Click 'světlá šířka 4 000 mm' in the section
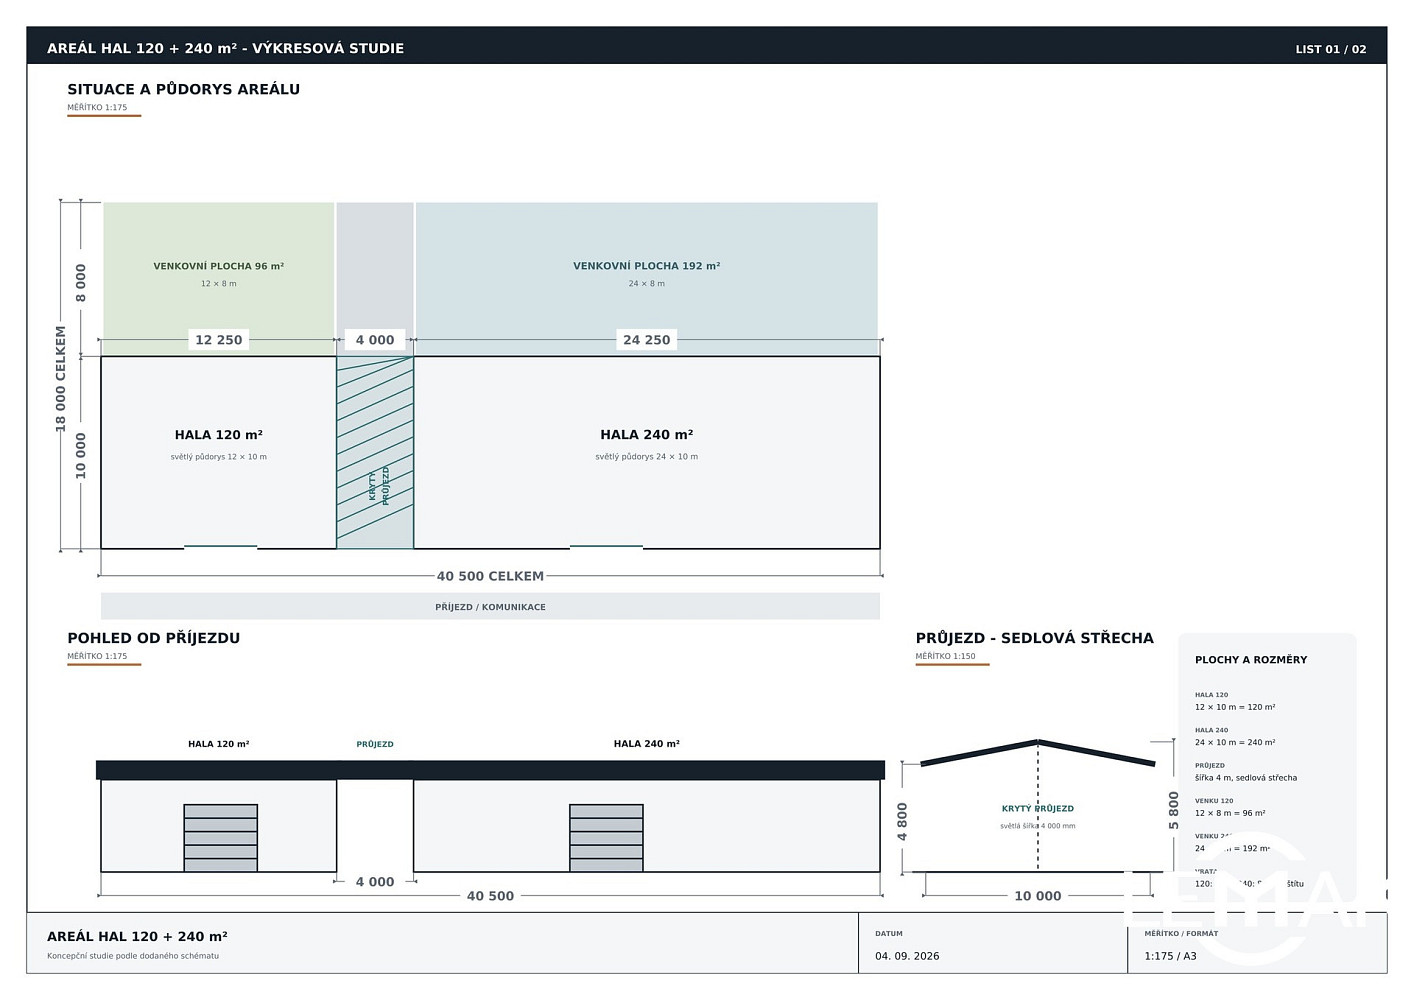This screenshot has height=1000, width=1414. click(x=1038, y=826)
